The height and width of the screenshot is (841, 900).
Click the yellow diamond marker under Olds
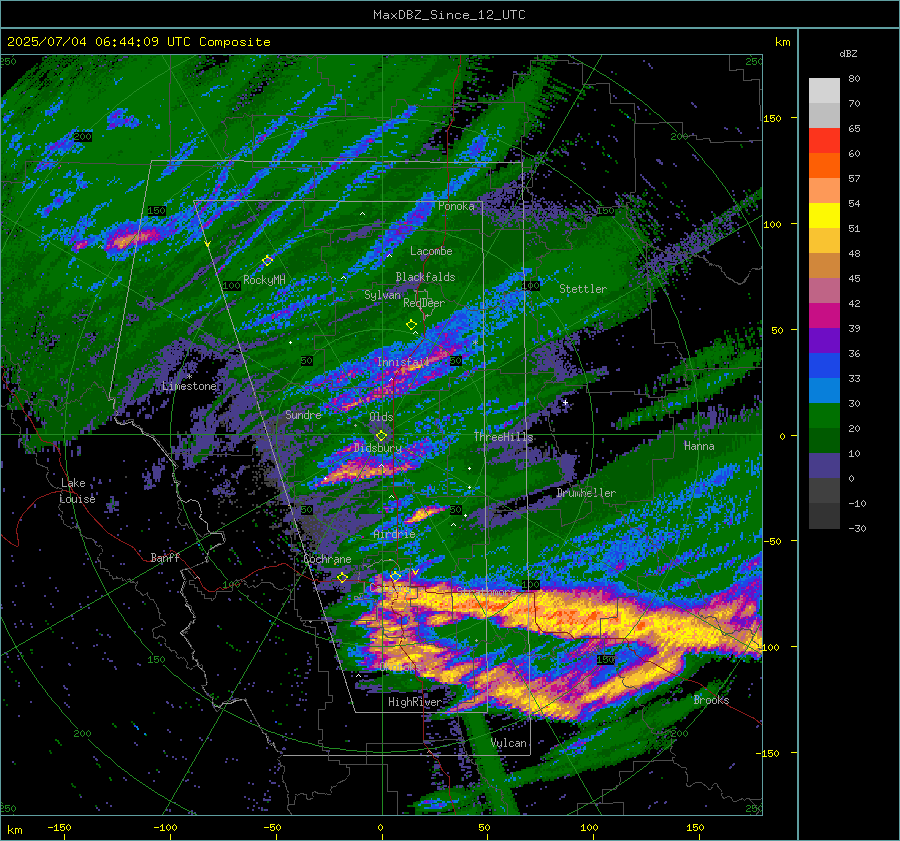tap(381, 436)
